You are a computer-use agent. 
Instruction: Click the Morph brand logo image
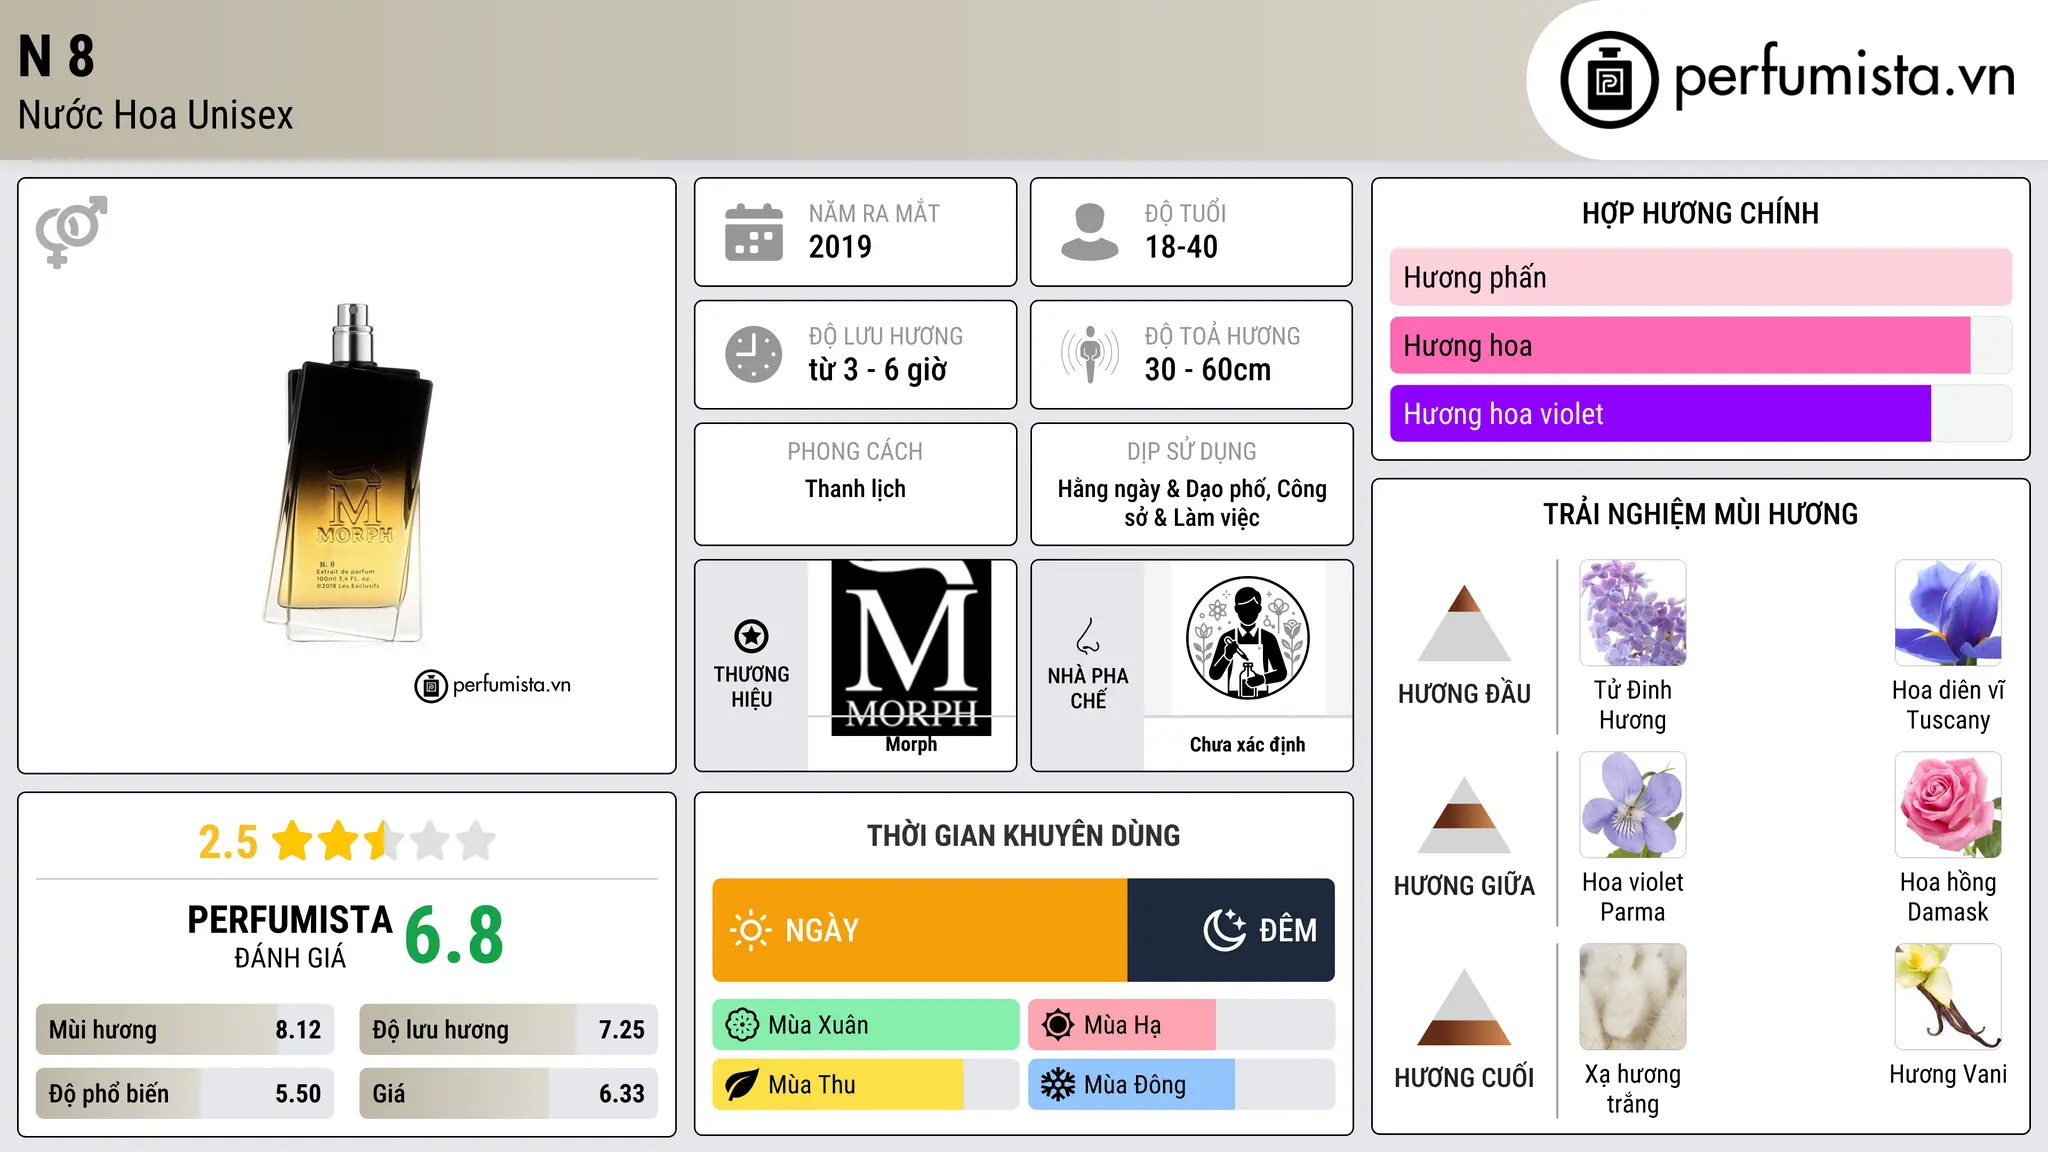pyautogui.click(x=911, y=648)
